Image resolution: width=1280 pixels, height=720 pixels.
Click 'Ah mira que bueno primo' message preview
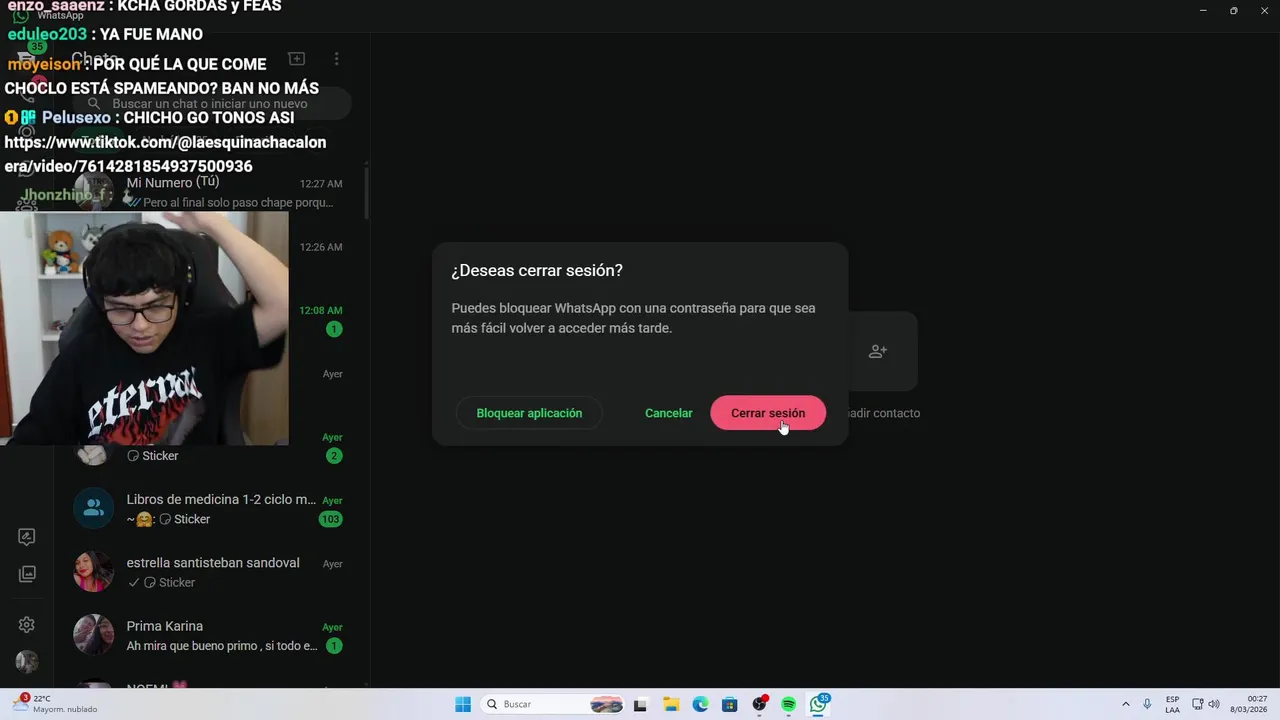click(x=222, y=646)
